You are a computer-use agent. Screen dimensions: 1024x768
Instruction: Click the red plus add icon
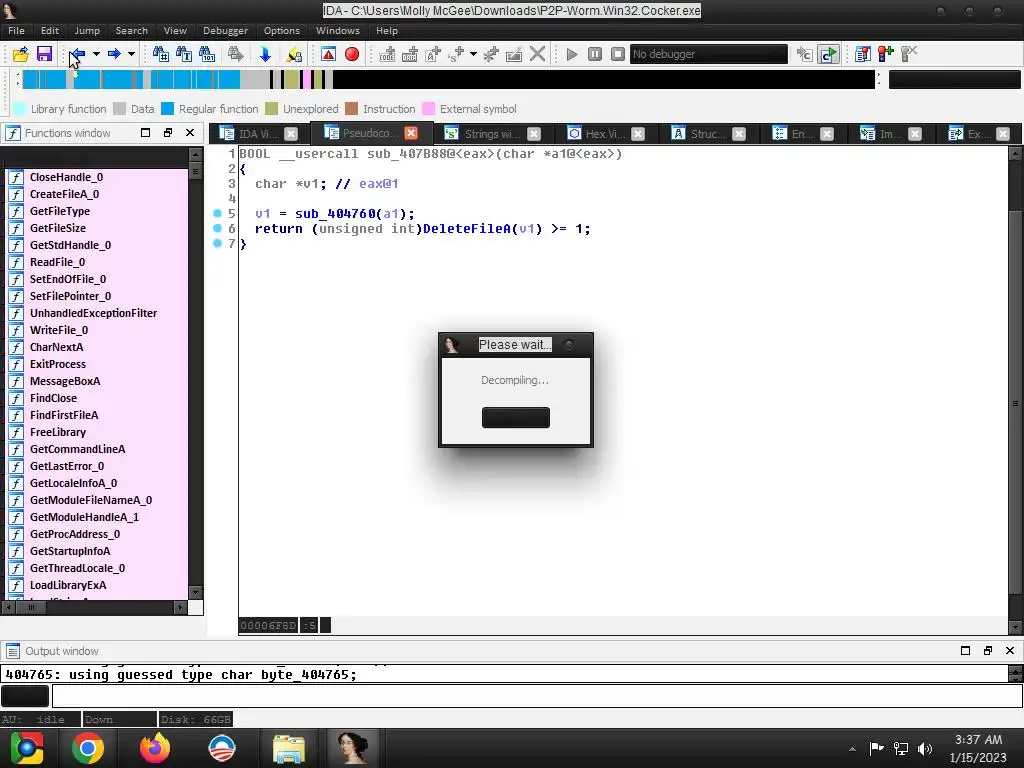pyautogui.click(x=886, y=54)
